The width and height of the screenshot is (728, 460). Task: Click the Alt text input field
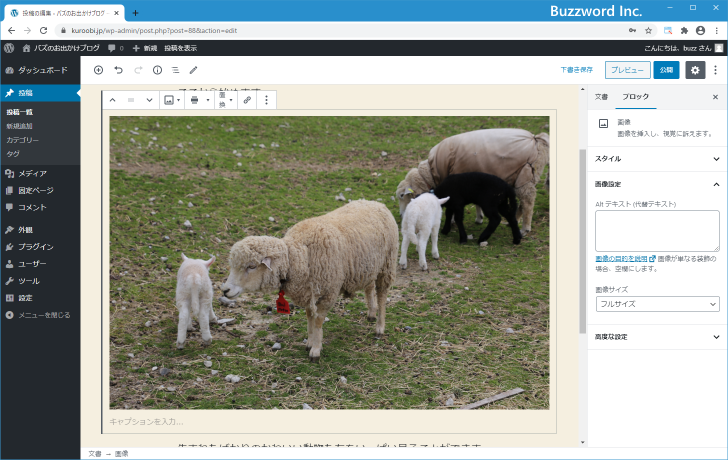[657, 230]
